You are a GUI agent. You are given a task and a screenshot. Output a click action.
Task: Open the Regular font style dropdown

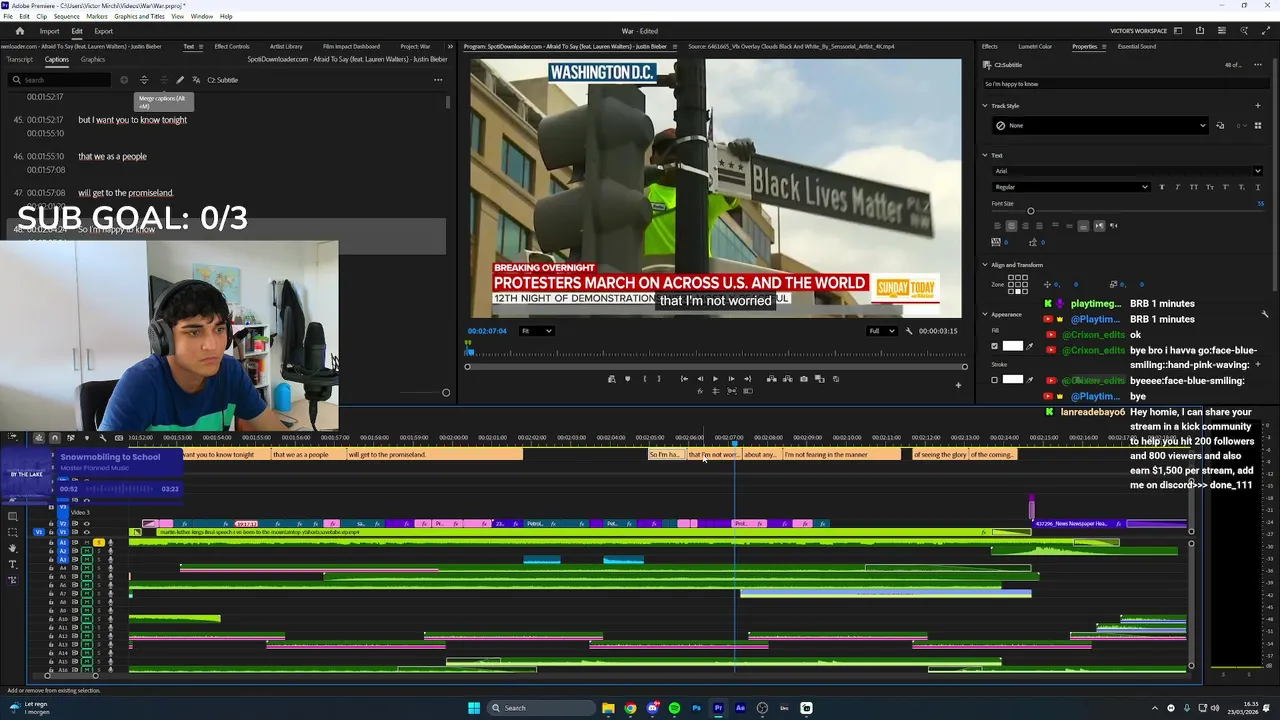(x=1071, y=187)
